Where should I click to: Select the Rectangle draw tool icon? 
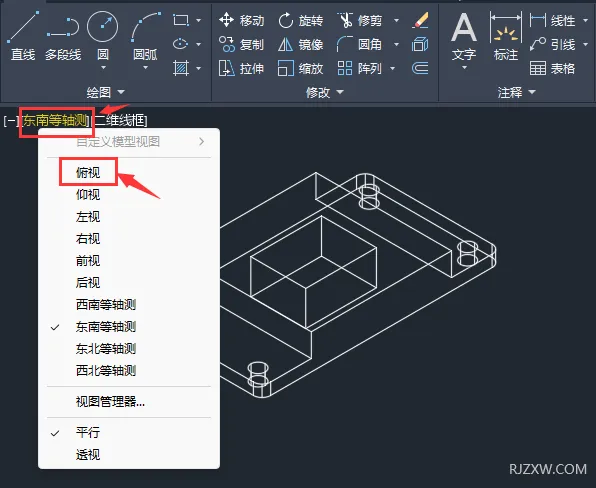pos(181,20)
